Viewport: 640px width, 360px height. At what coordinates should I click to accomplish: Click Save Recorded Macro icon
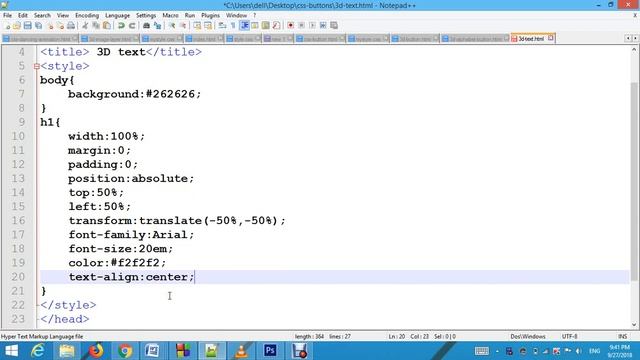click(334, 26)
